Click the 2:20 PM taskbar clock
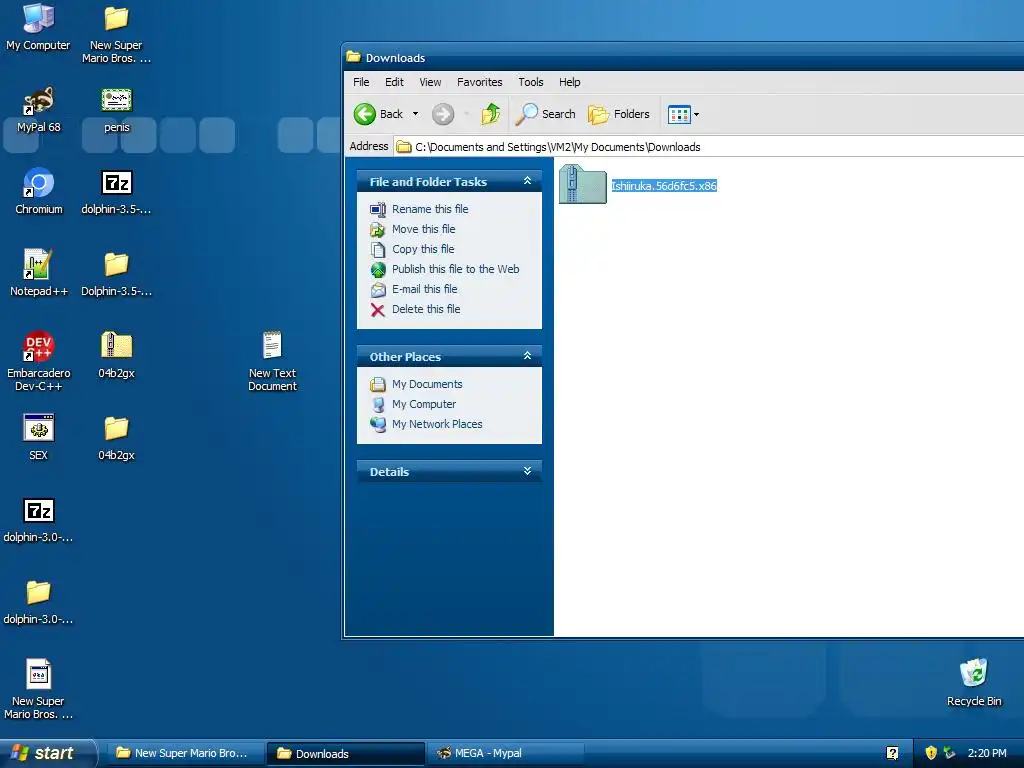 [987, 753]
